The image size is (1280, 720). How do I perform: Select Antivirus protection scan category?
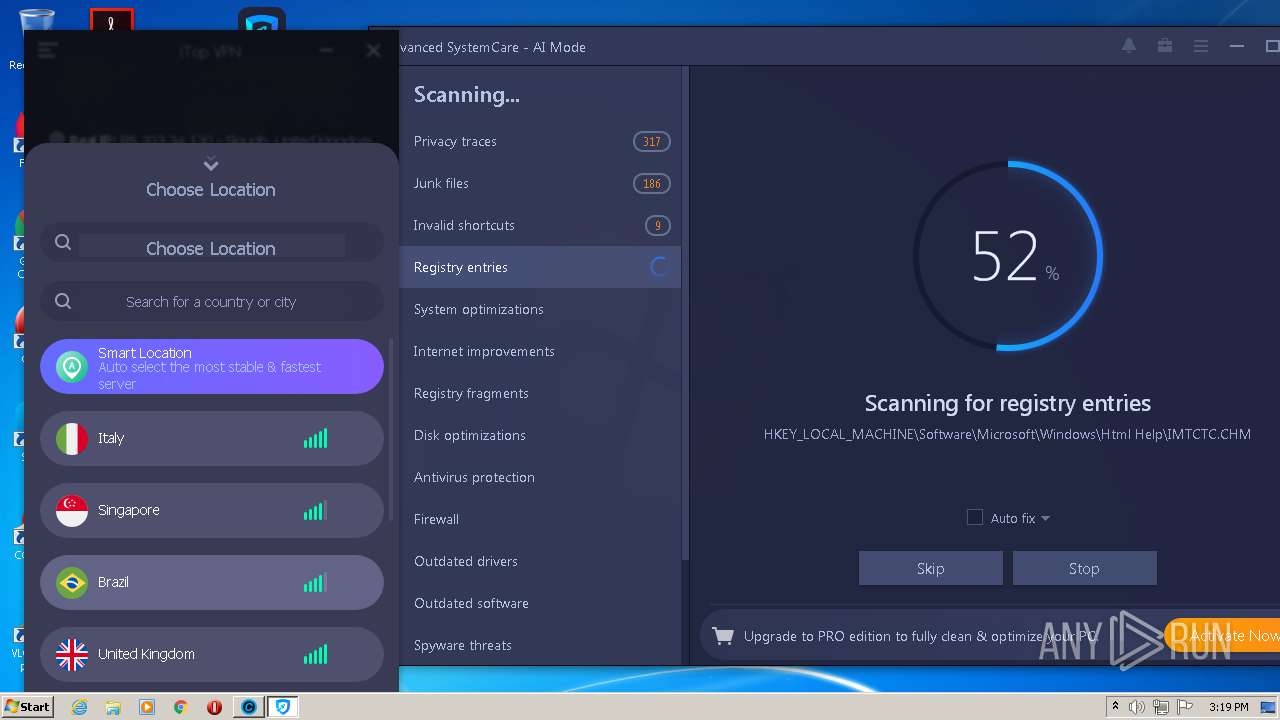tap(540, 477)
